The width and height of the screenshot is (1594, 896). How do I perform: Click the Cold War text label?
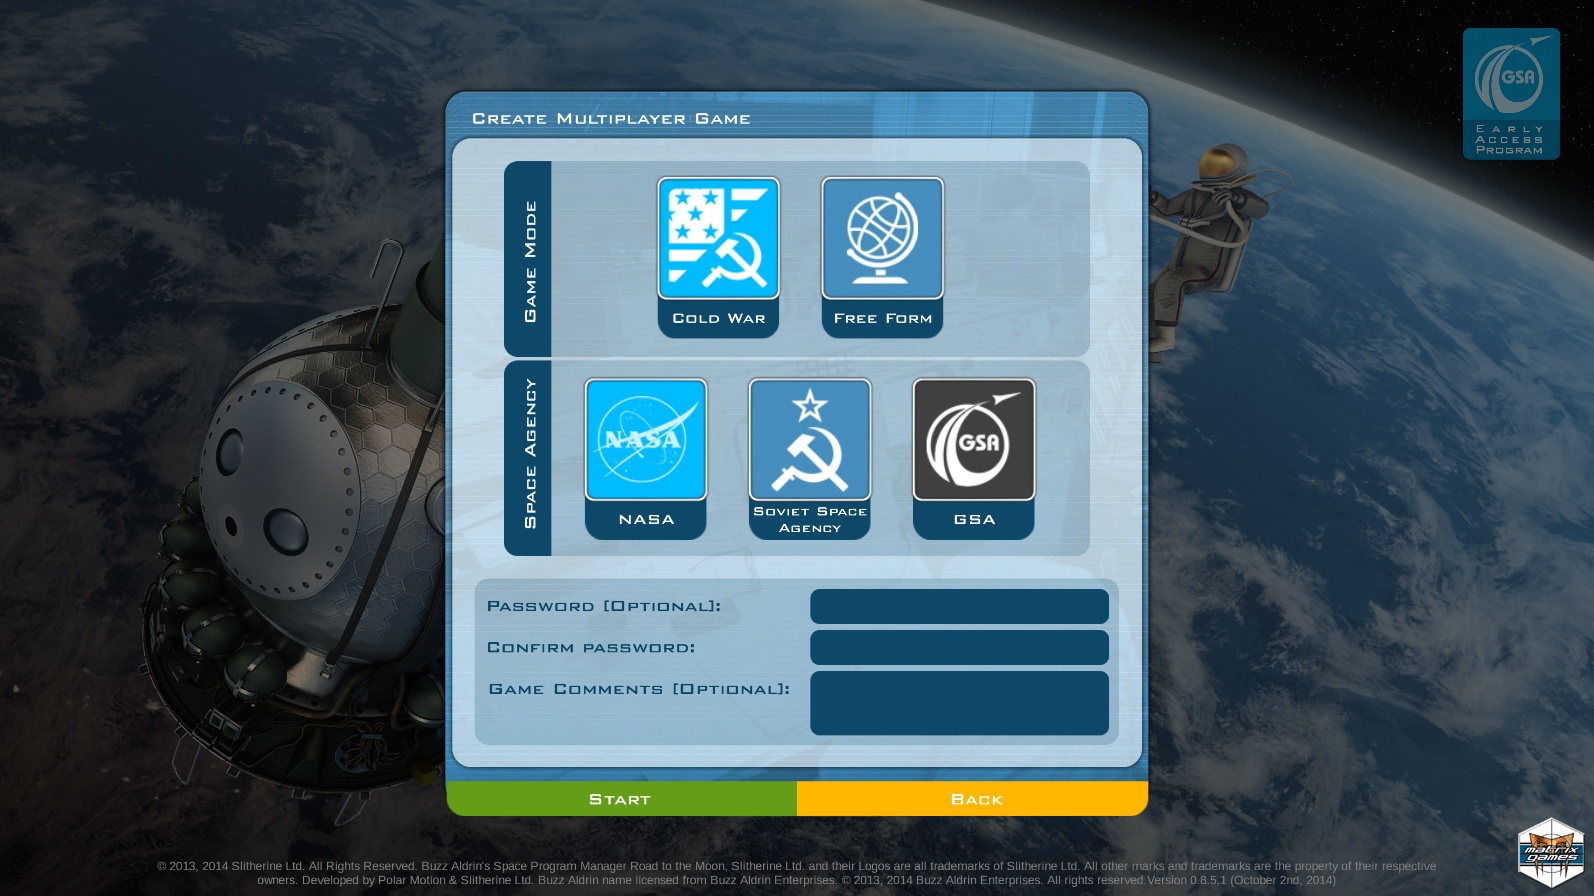(x=718, y=319)
